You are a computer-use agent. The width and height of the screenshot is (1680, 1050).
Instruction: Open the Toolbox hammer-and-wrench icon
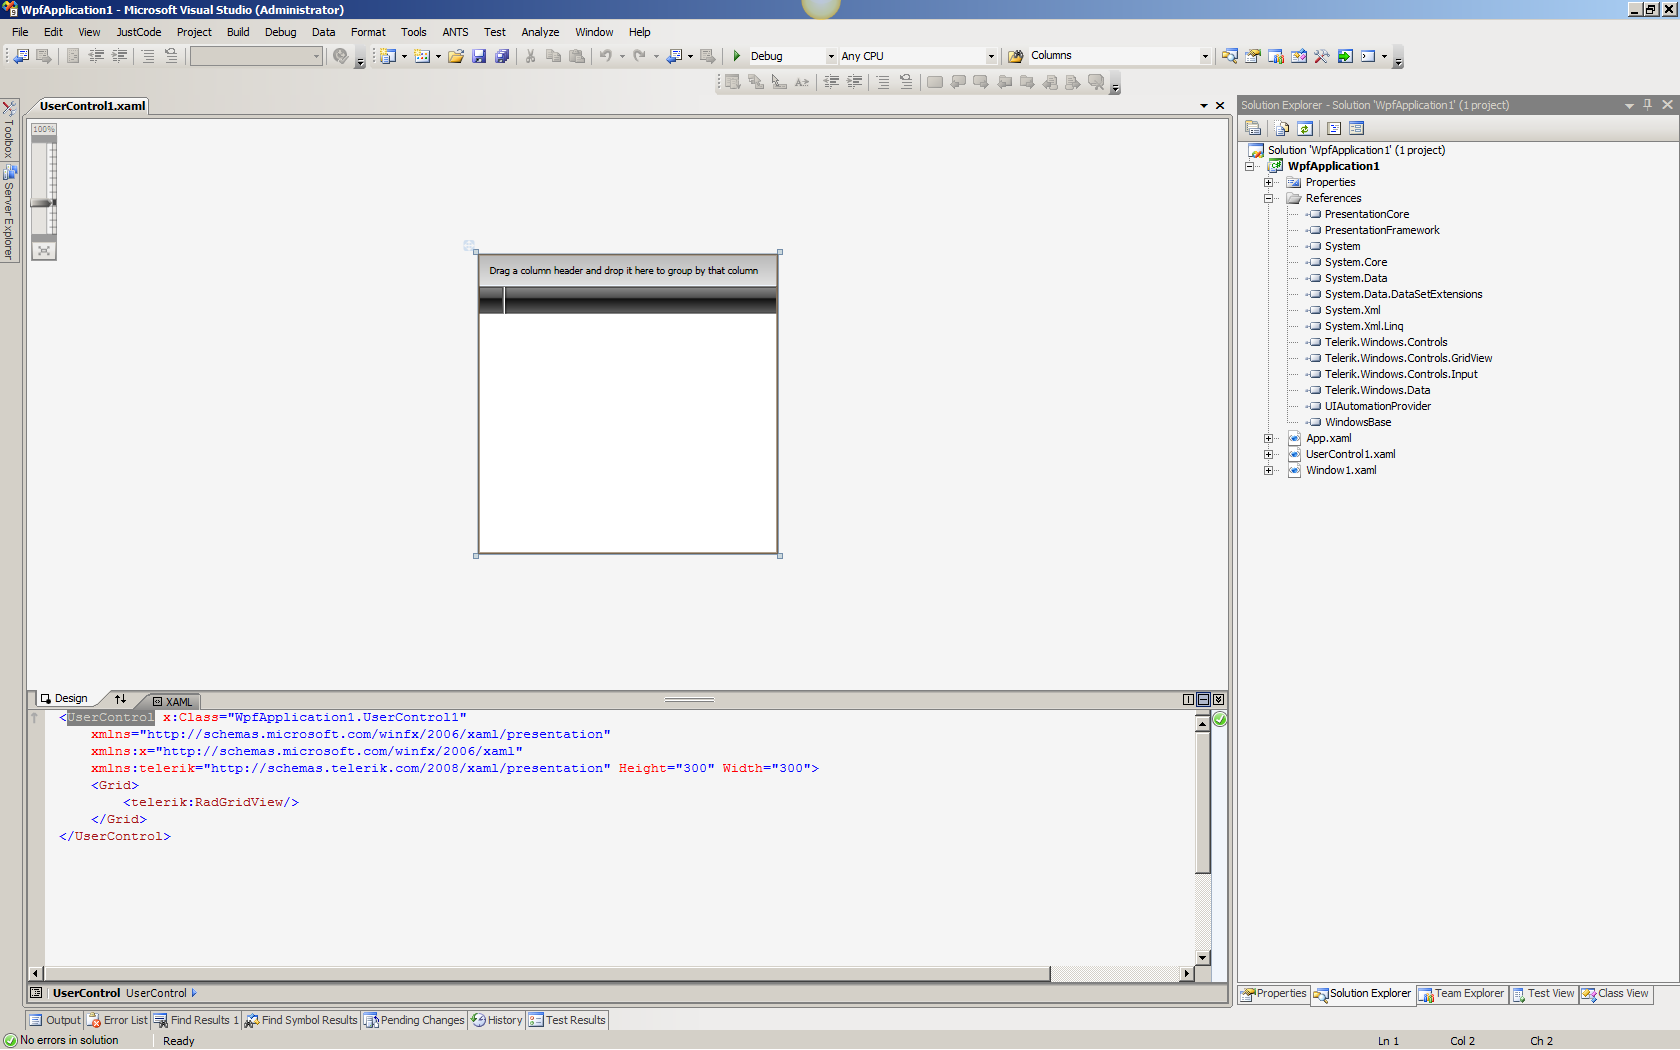tap(1322, 56)
